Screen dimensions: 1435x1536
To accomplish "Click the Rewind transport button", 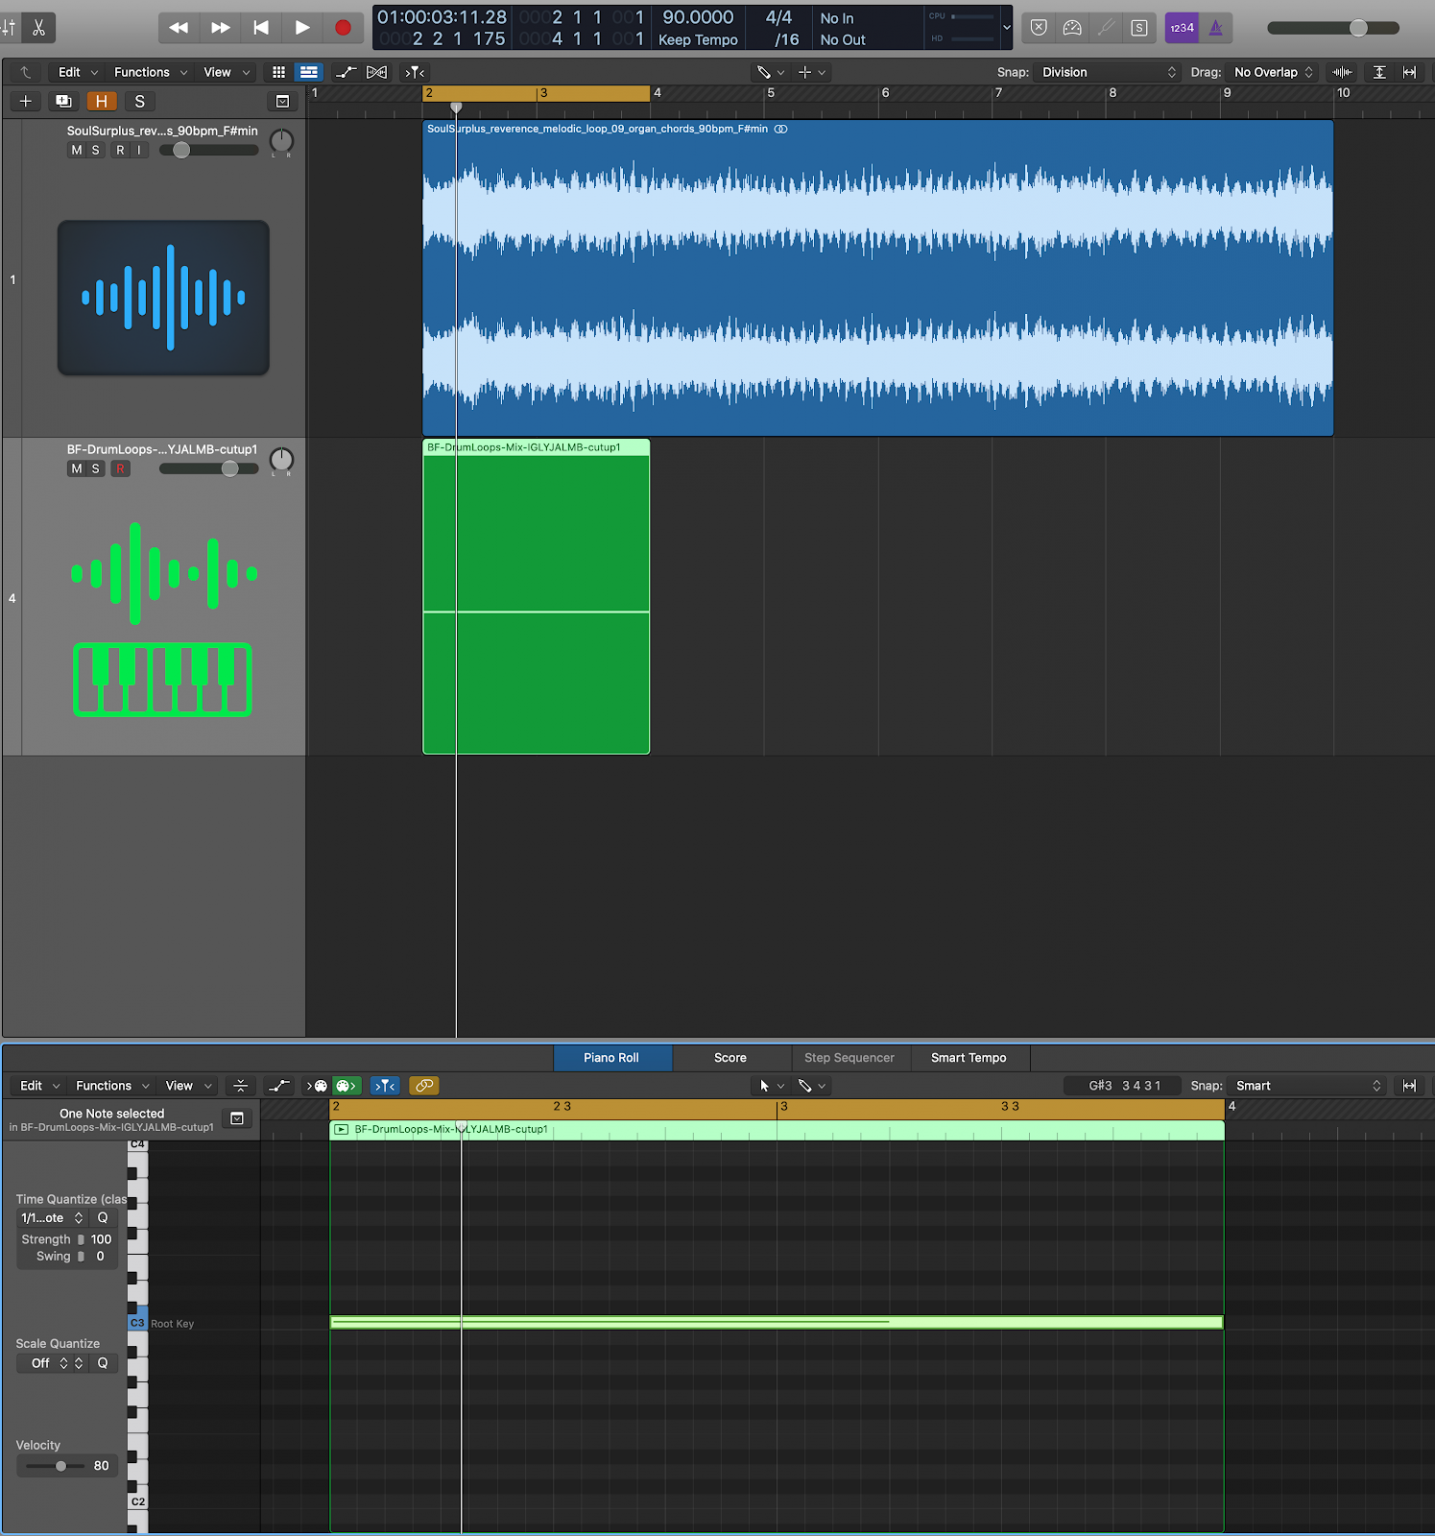I will tap(179, 28).
